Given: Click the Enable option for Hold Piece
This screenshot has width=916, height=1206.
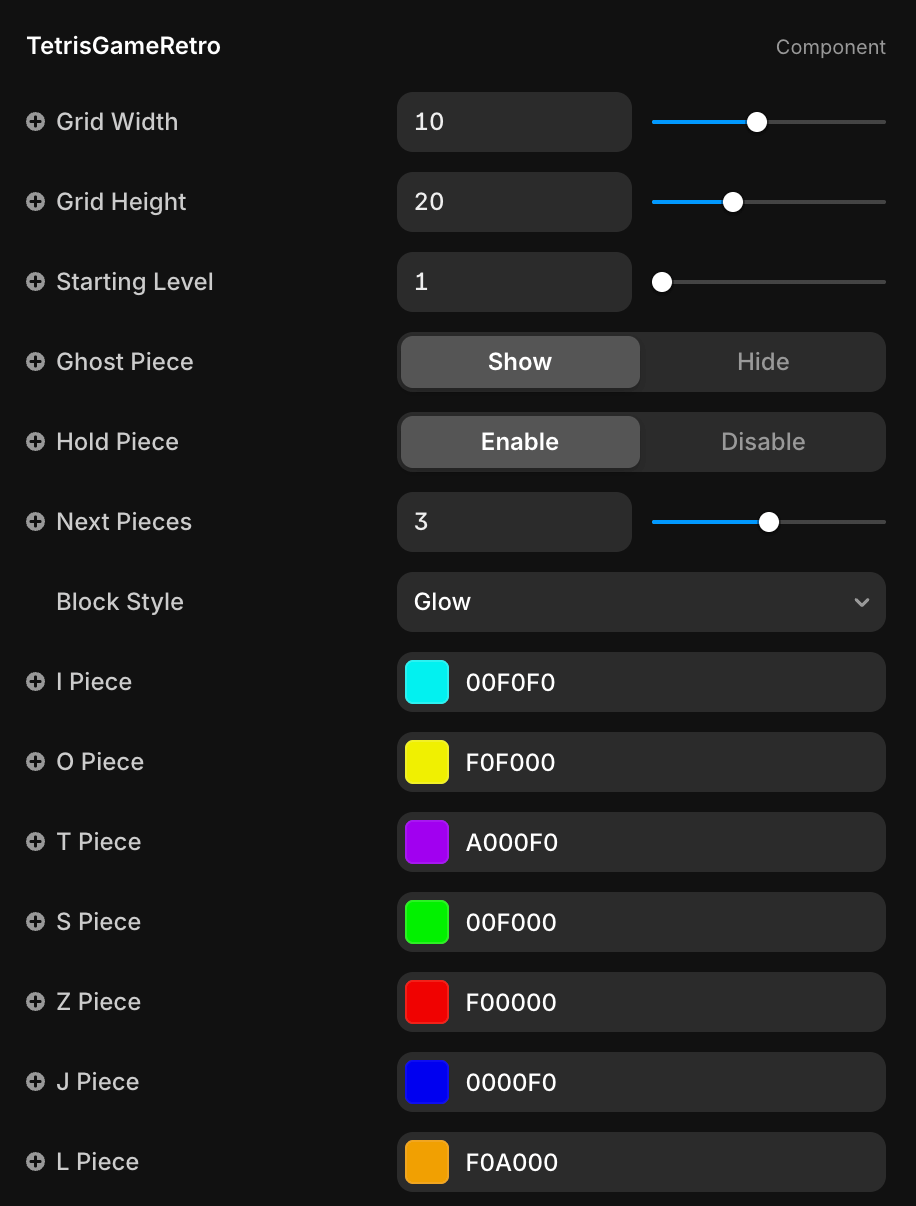Looking at the screenshot, I should click(x=520, y=442).
